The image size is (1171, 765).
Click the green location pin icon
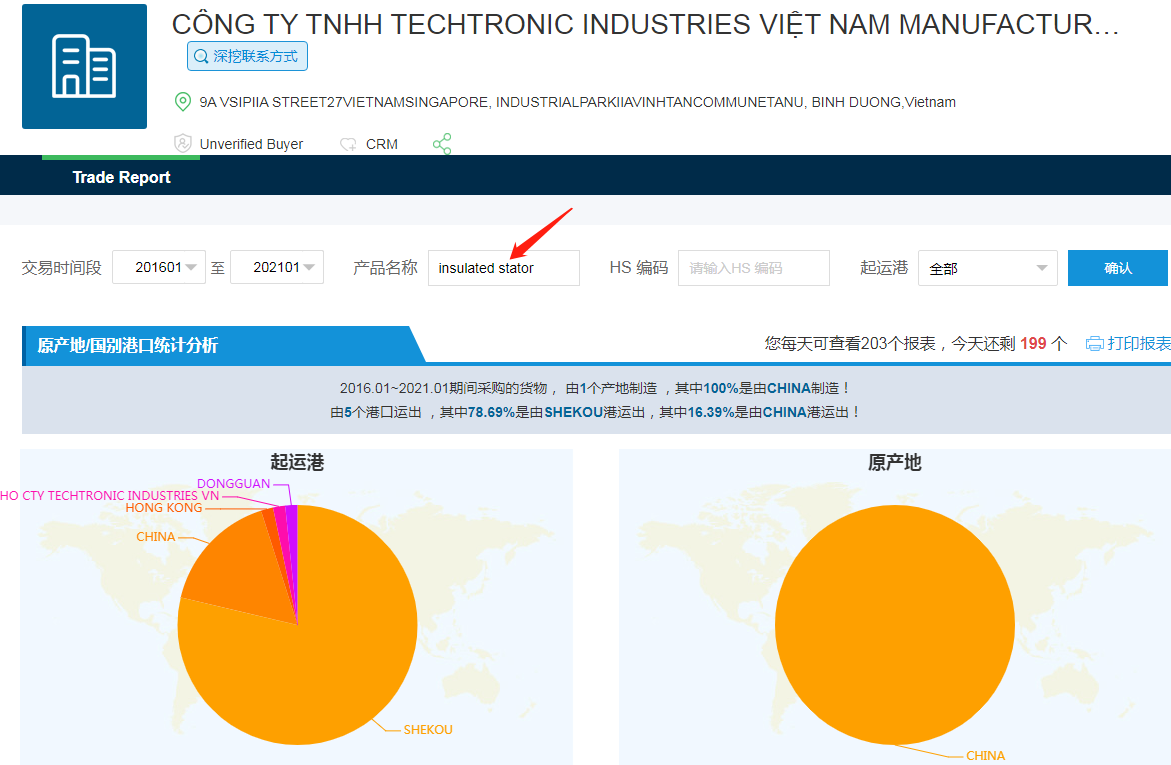point(182,102)
